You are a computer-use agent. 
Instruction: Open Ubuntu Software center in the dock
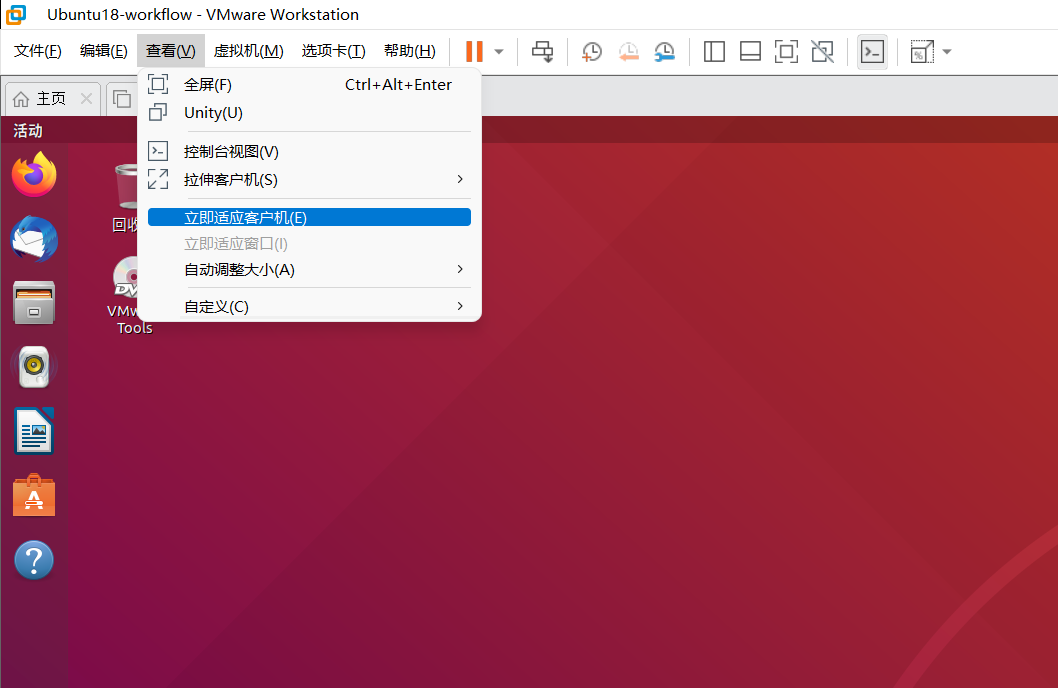[x=34, y=496]
